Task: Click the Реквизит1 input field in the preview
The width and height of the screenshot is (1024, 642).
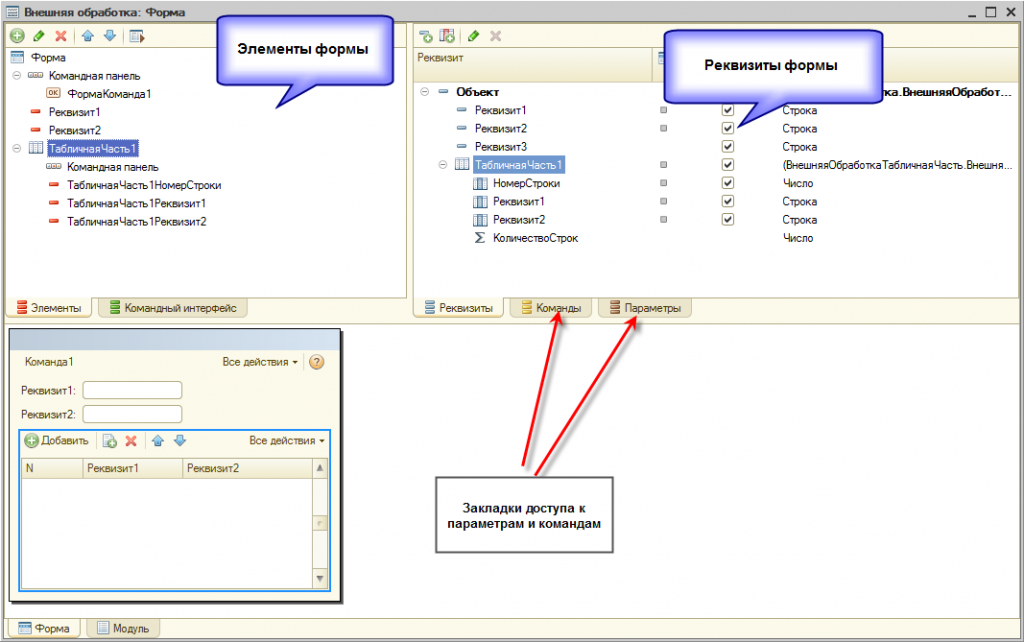Action: tap(133, 391)
